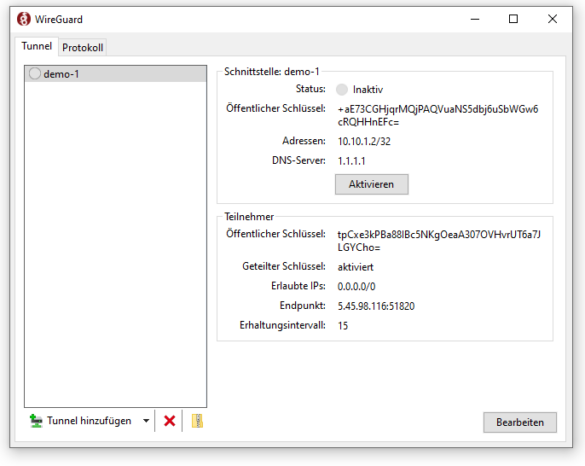Click the peer public key text
This screenshot has height=466, width=585.
coord(439,241)
